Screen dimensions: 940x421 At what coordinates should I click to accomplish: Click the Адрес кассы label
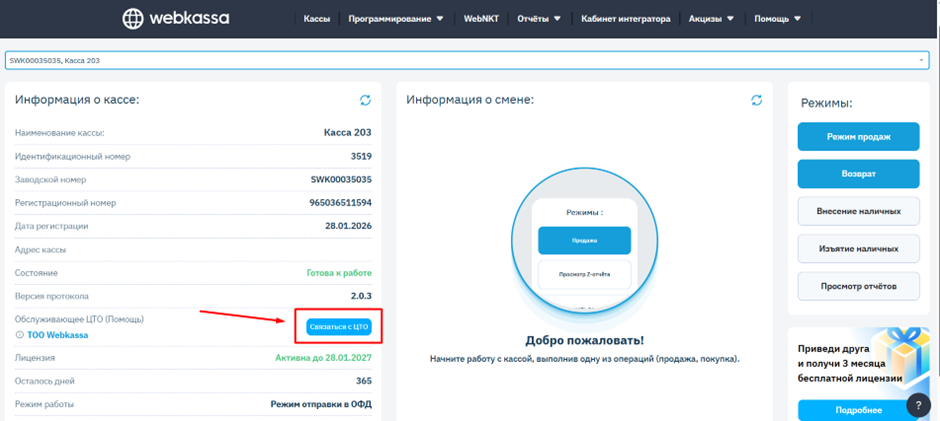(x=41, y=249)
